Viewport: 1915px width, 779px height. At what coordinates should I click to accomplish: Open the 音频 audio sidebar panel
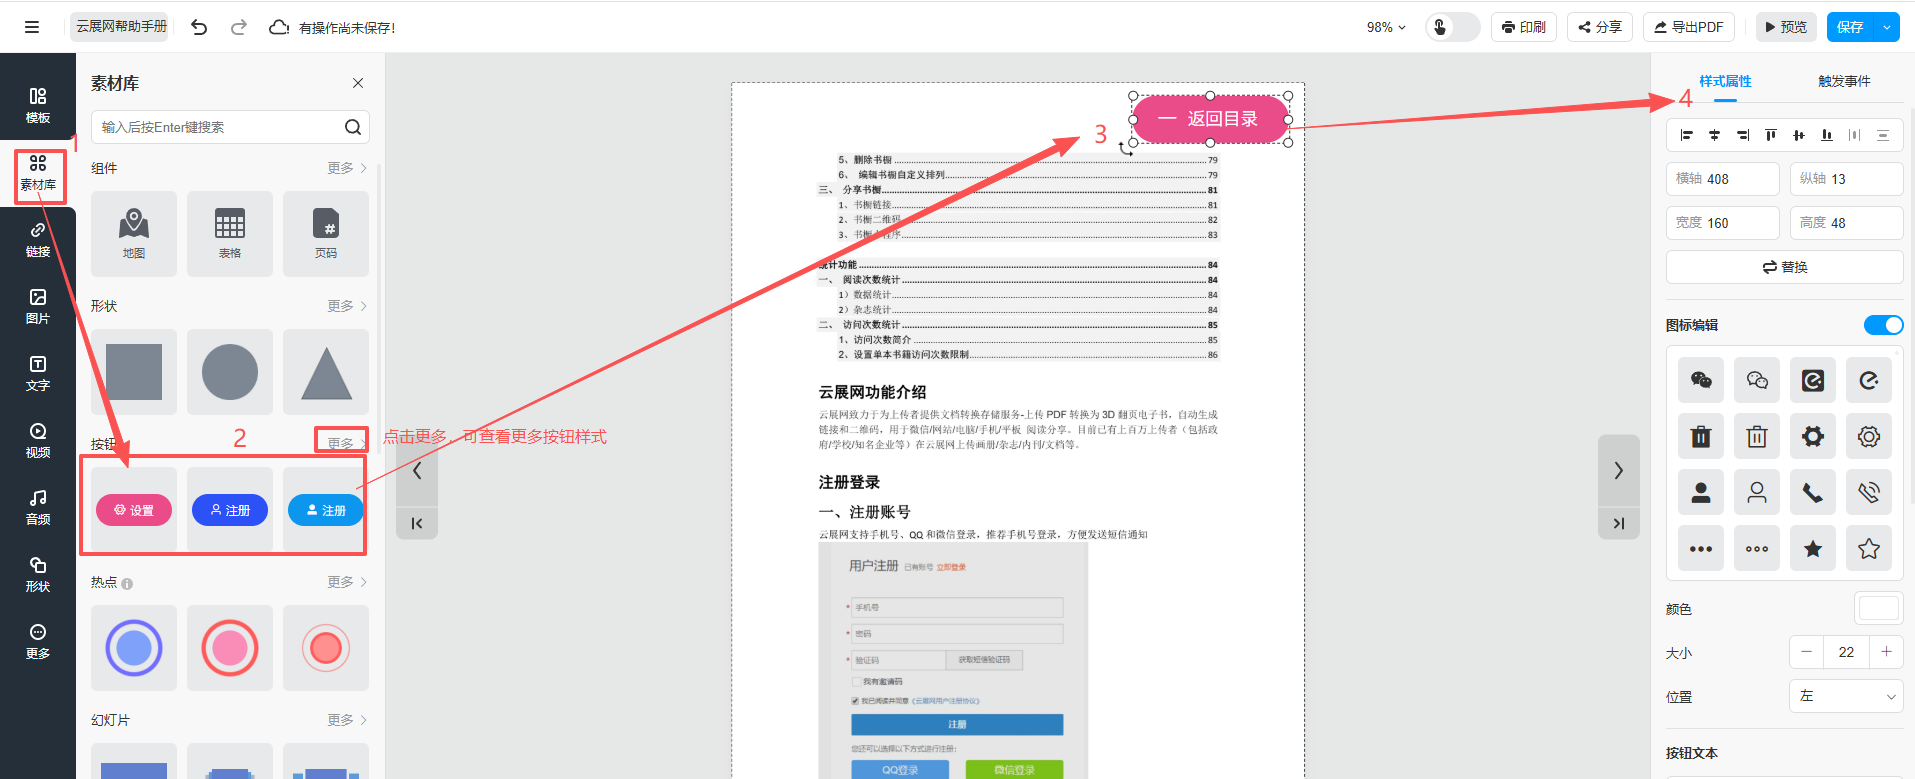[38, 507]
